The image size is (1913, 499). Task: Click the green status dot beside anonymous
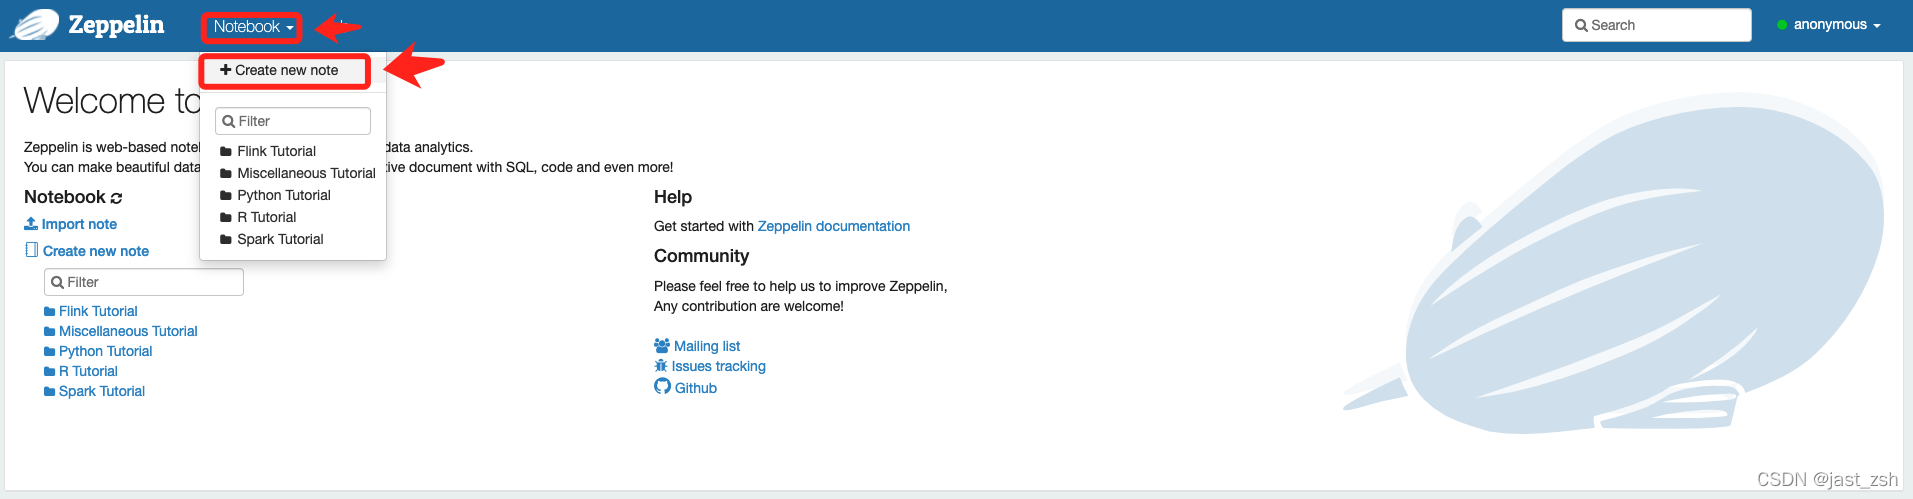(x=1782, y=25)
